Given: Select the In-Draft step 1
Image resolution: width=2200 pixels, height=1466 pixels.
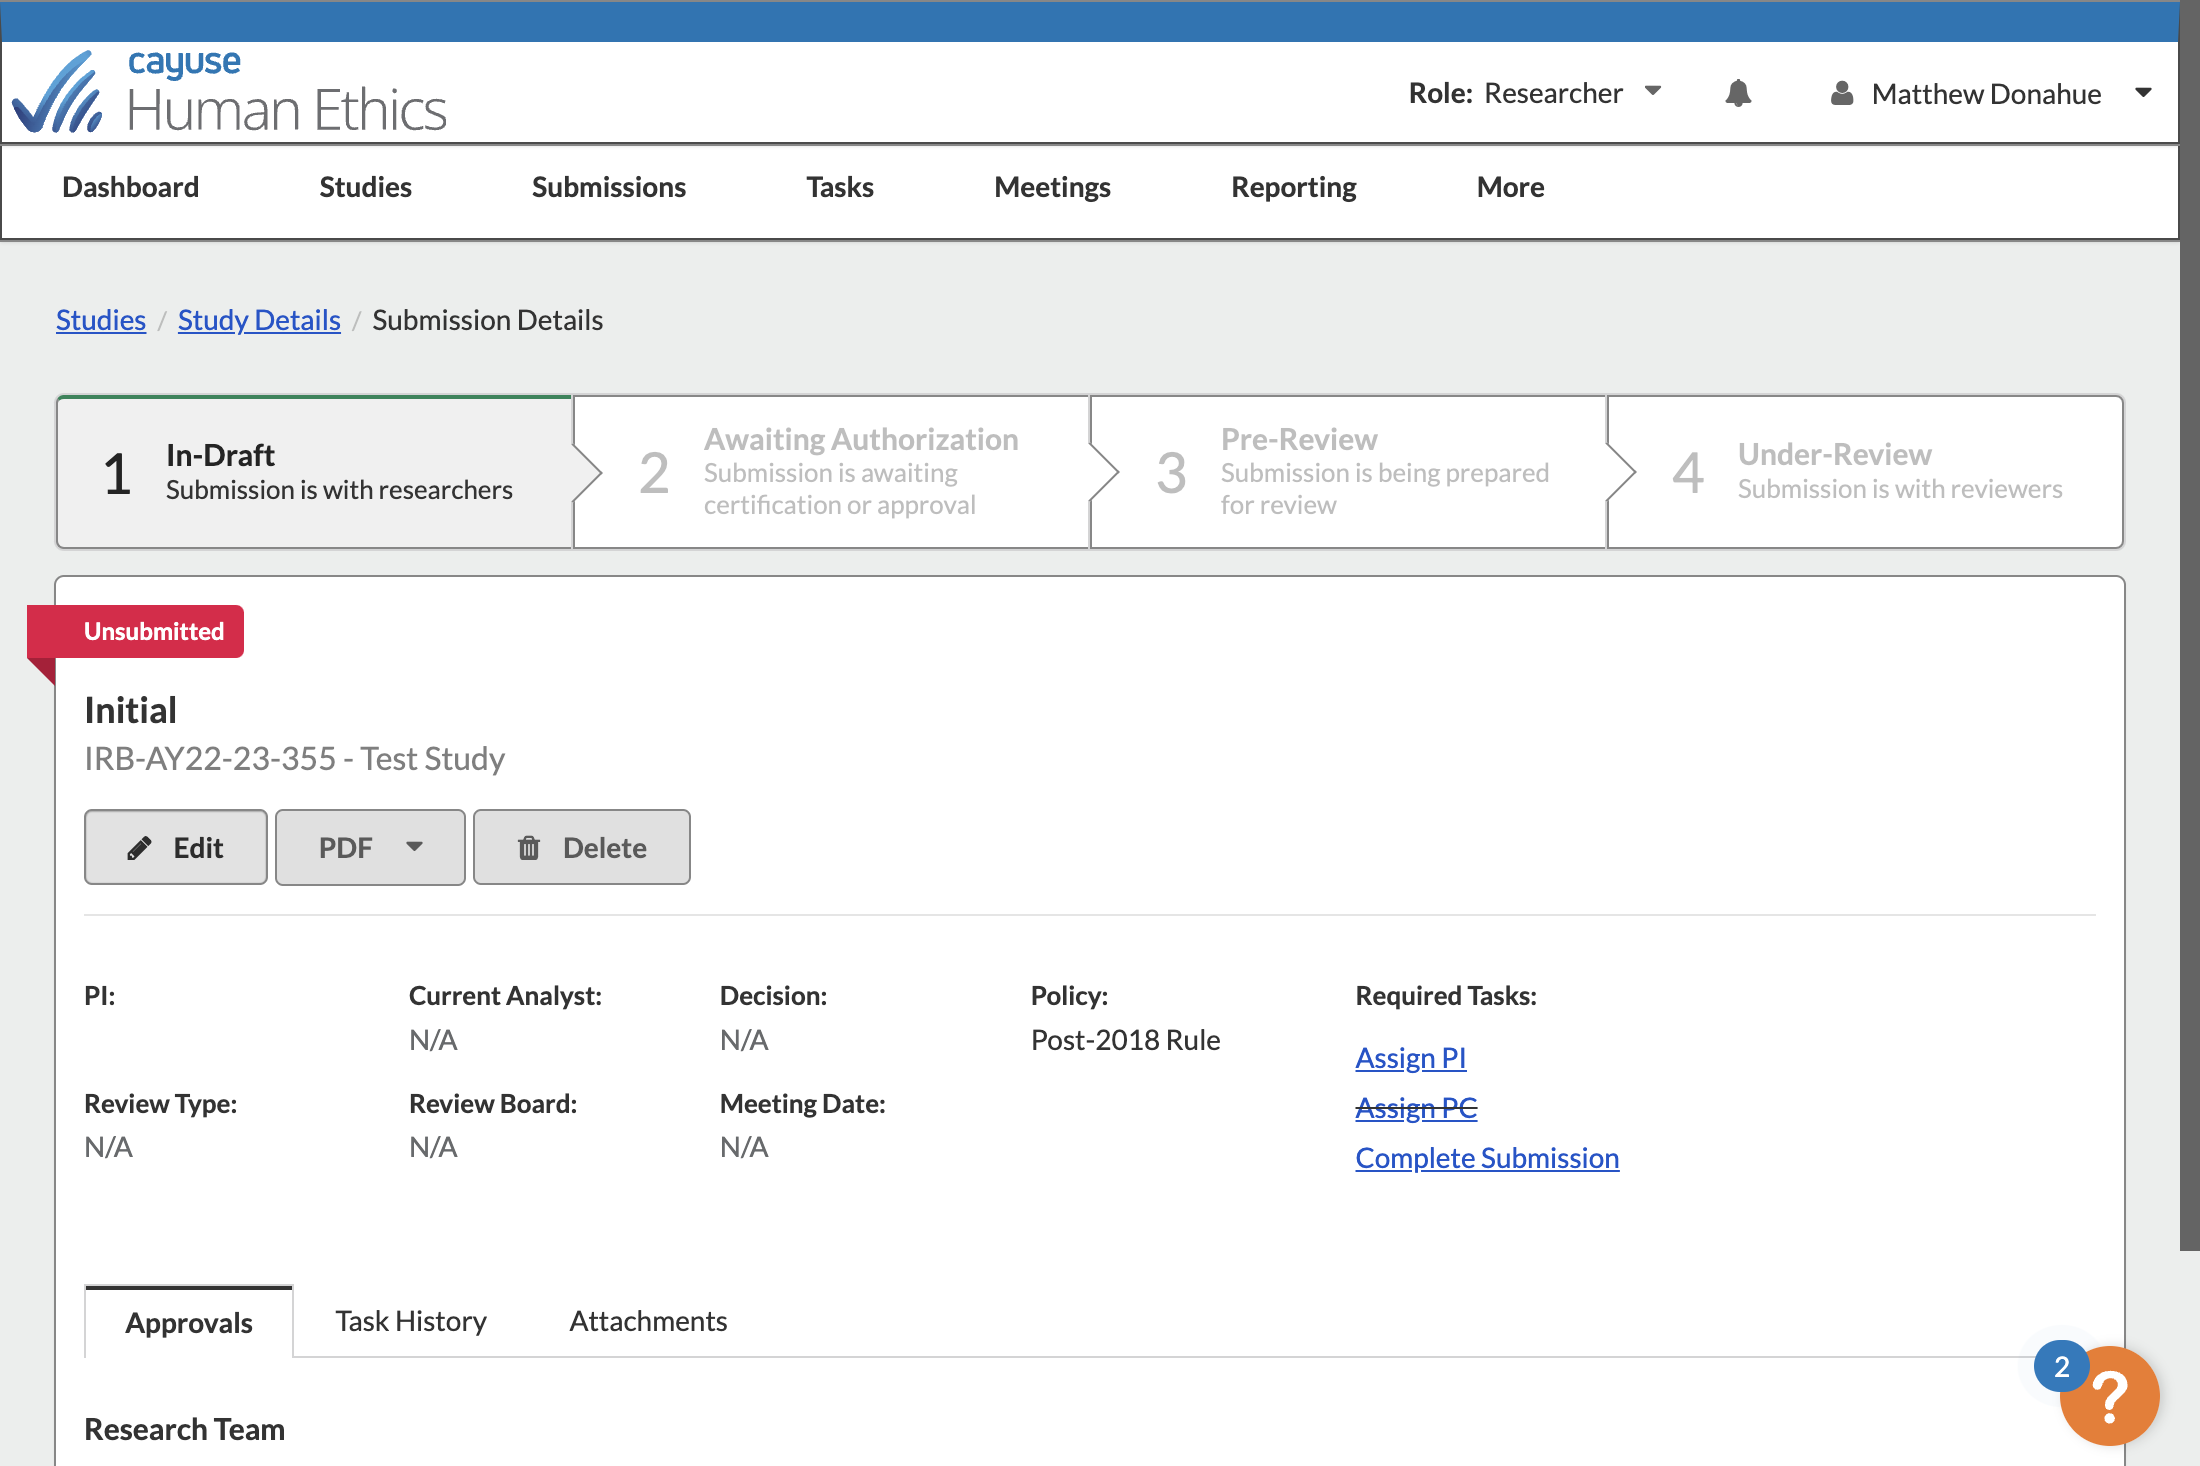Looking at the screenshot, I should (314, 472).
